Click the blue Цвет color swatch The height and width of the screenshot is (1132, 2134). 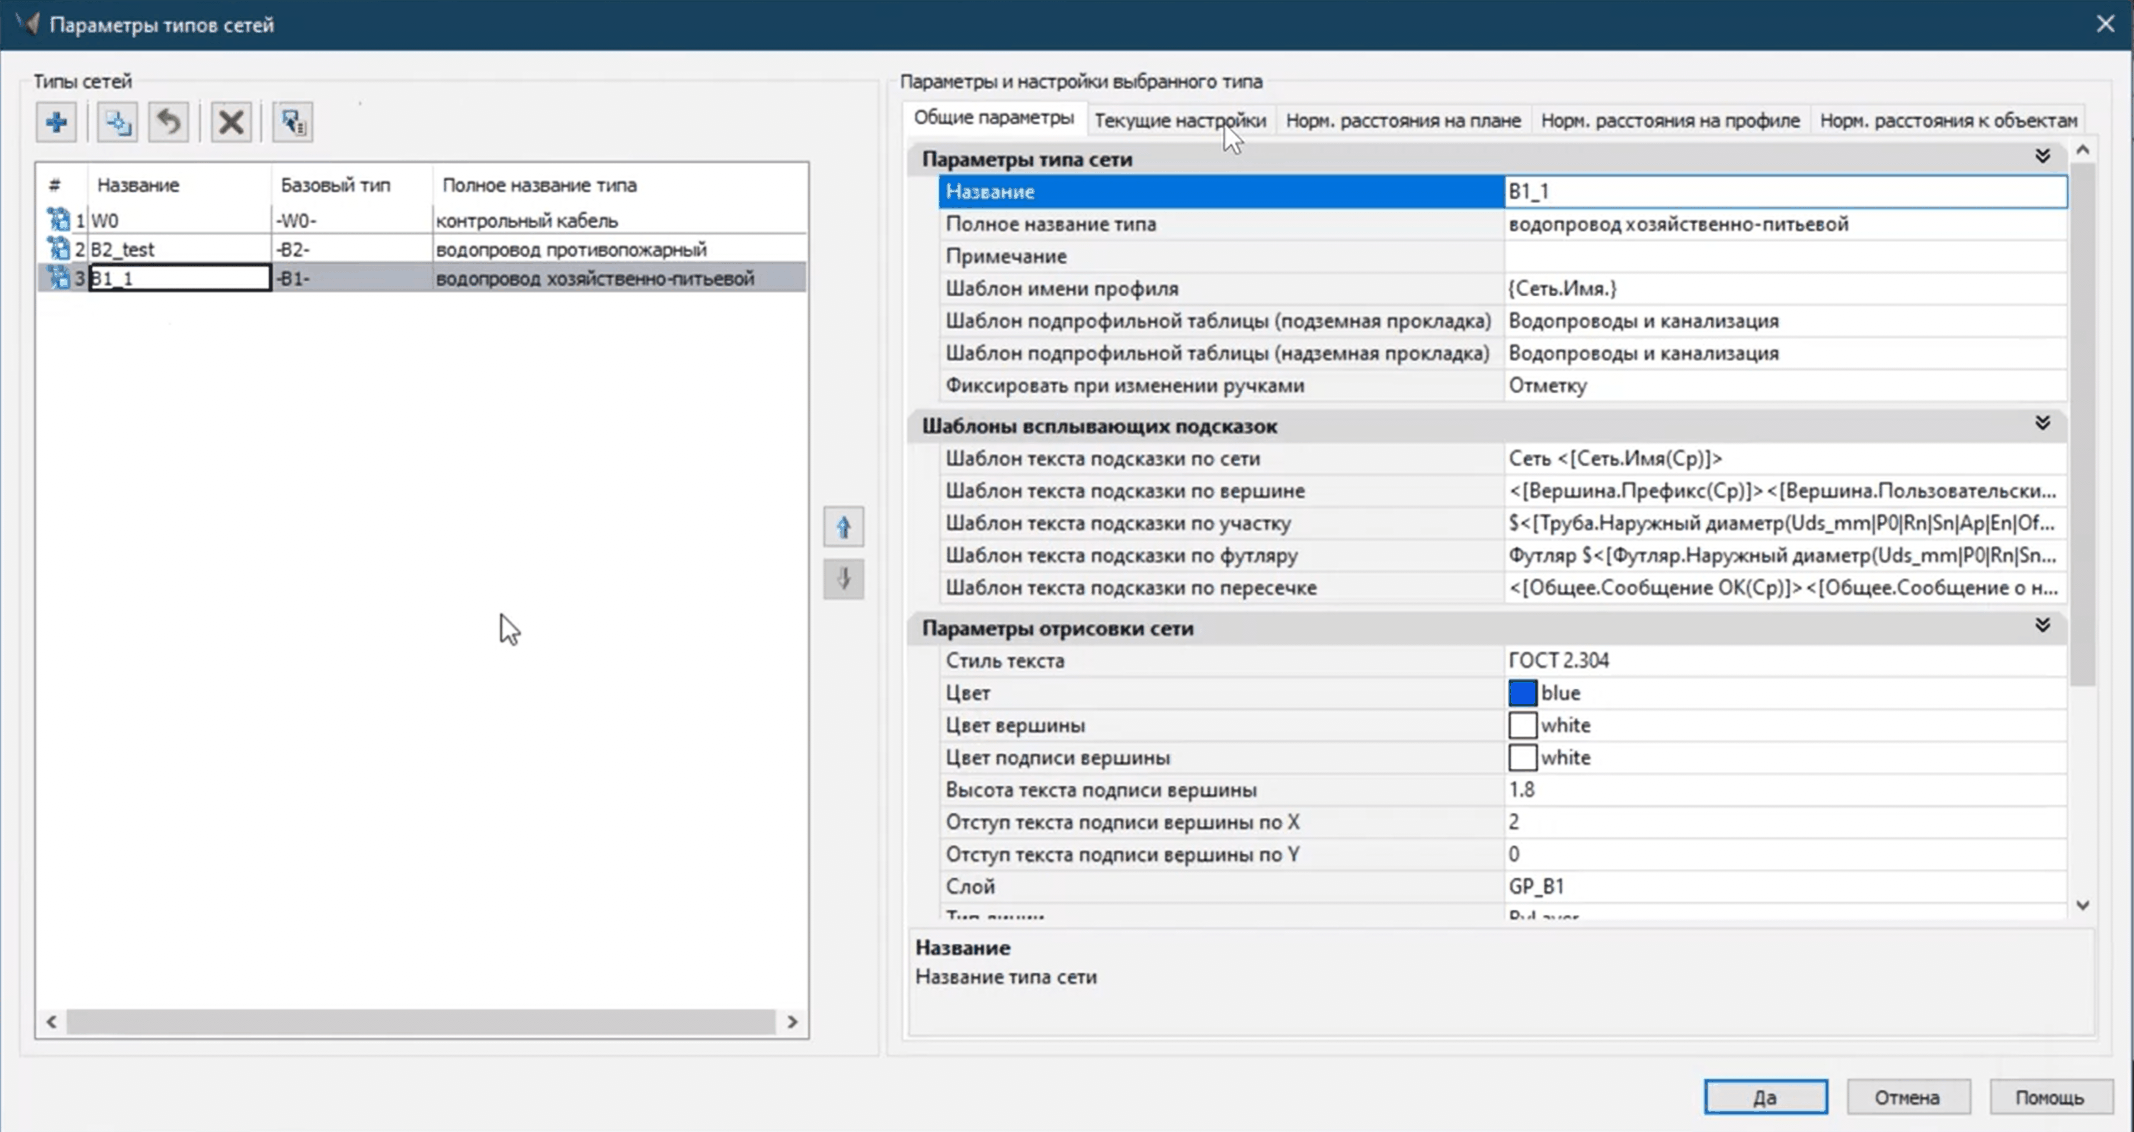[1522, 693]
